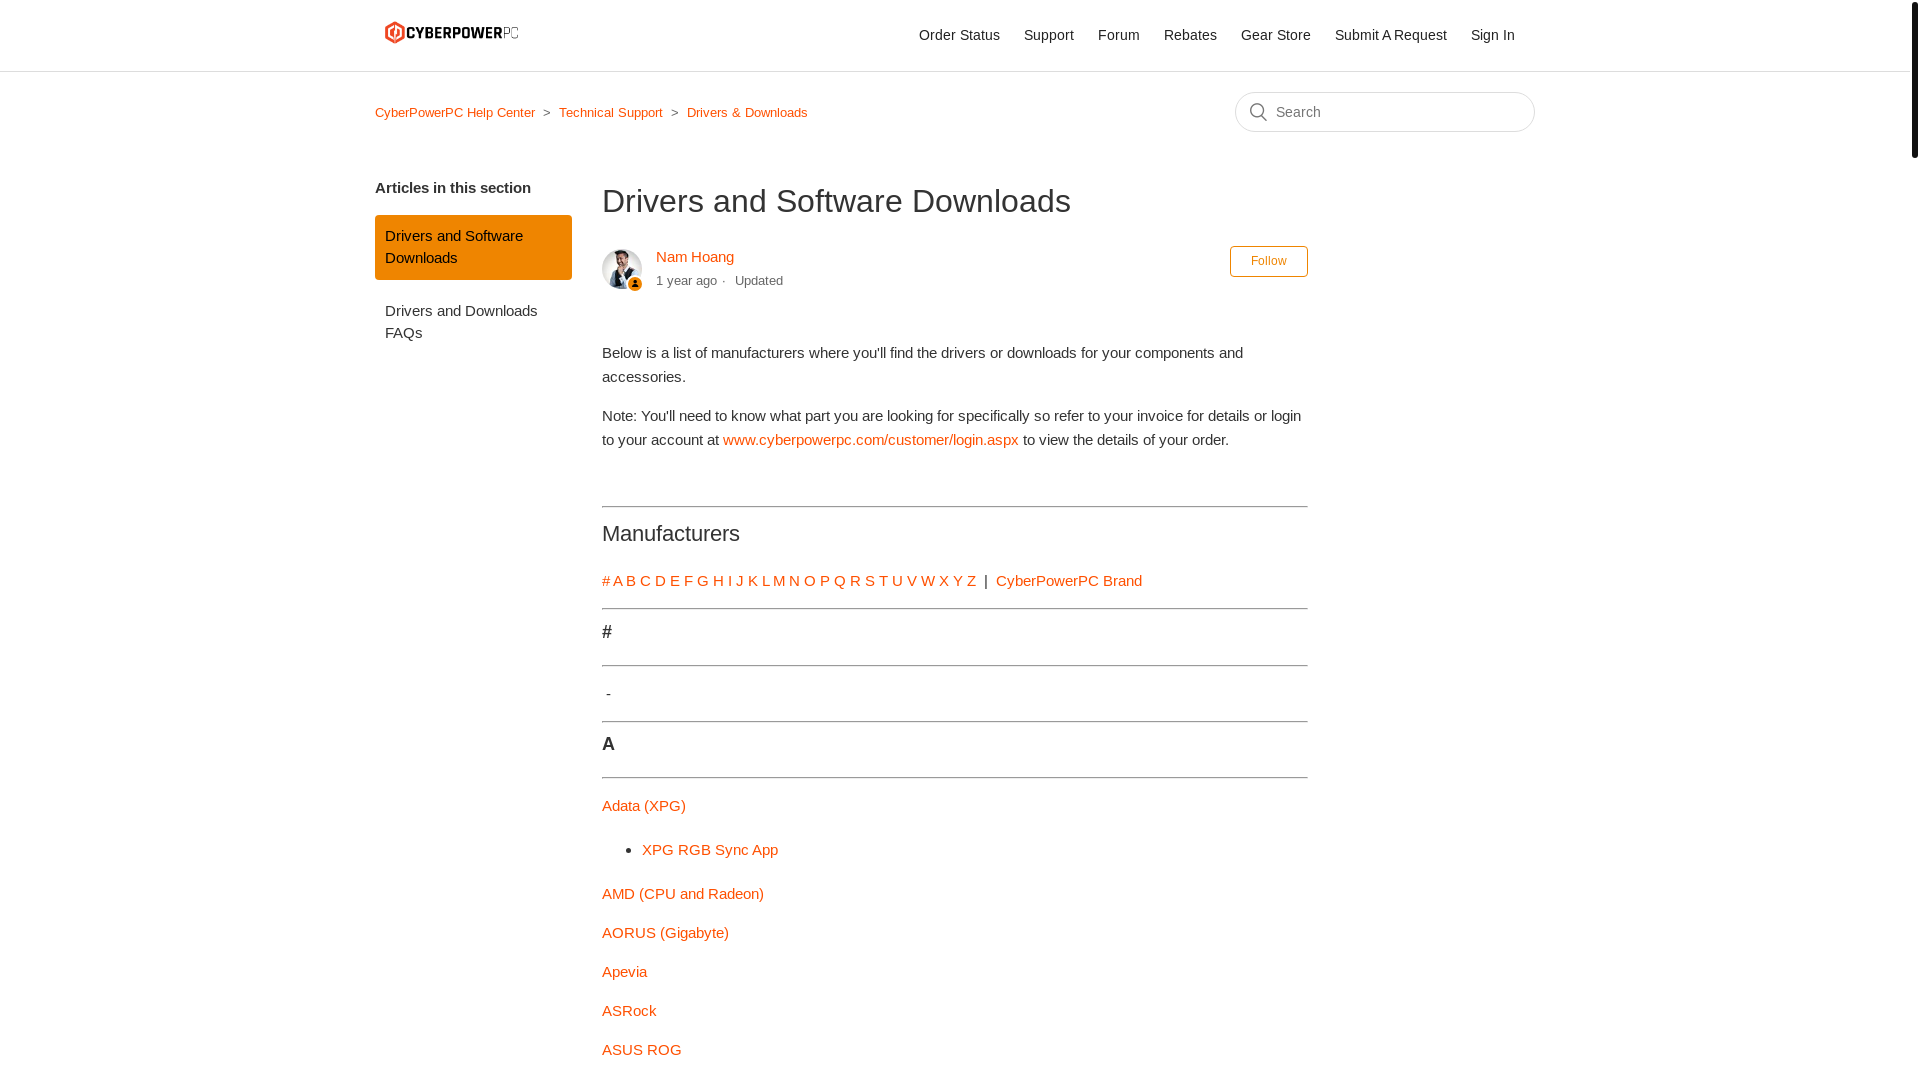This screenshot has width=1920, height=1080.
Task: Open ASUS ROG manufacturer link
Action: (x=641, y=1050)
